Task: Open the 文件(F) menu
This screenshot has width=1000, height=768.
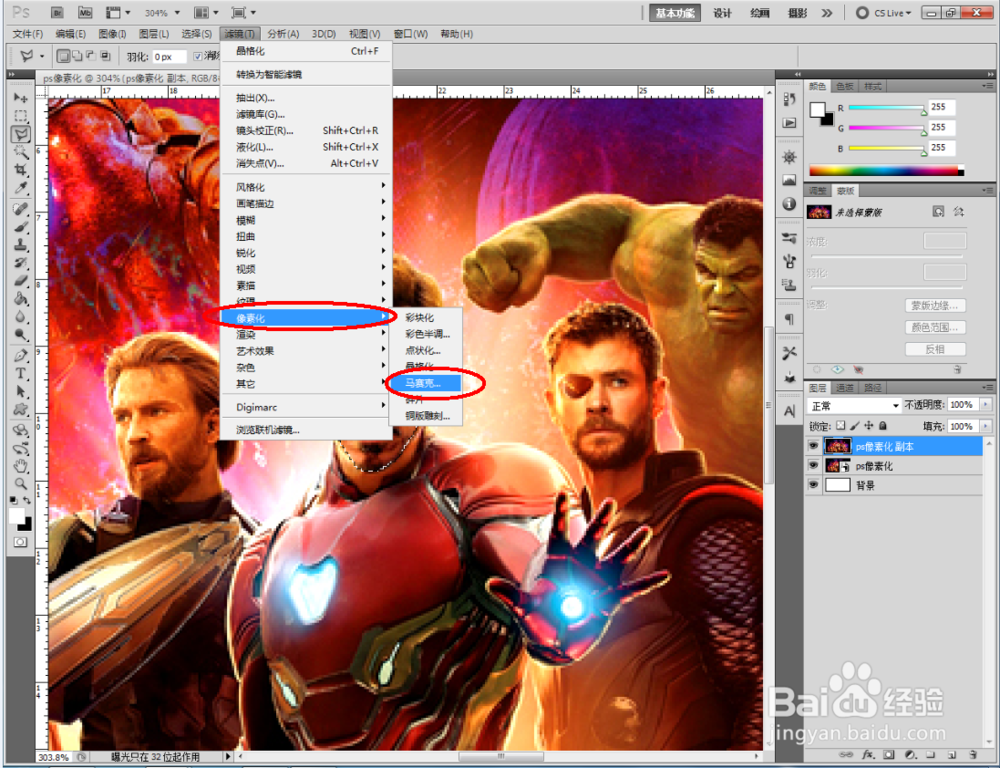Action: [x=27, y=34]
